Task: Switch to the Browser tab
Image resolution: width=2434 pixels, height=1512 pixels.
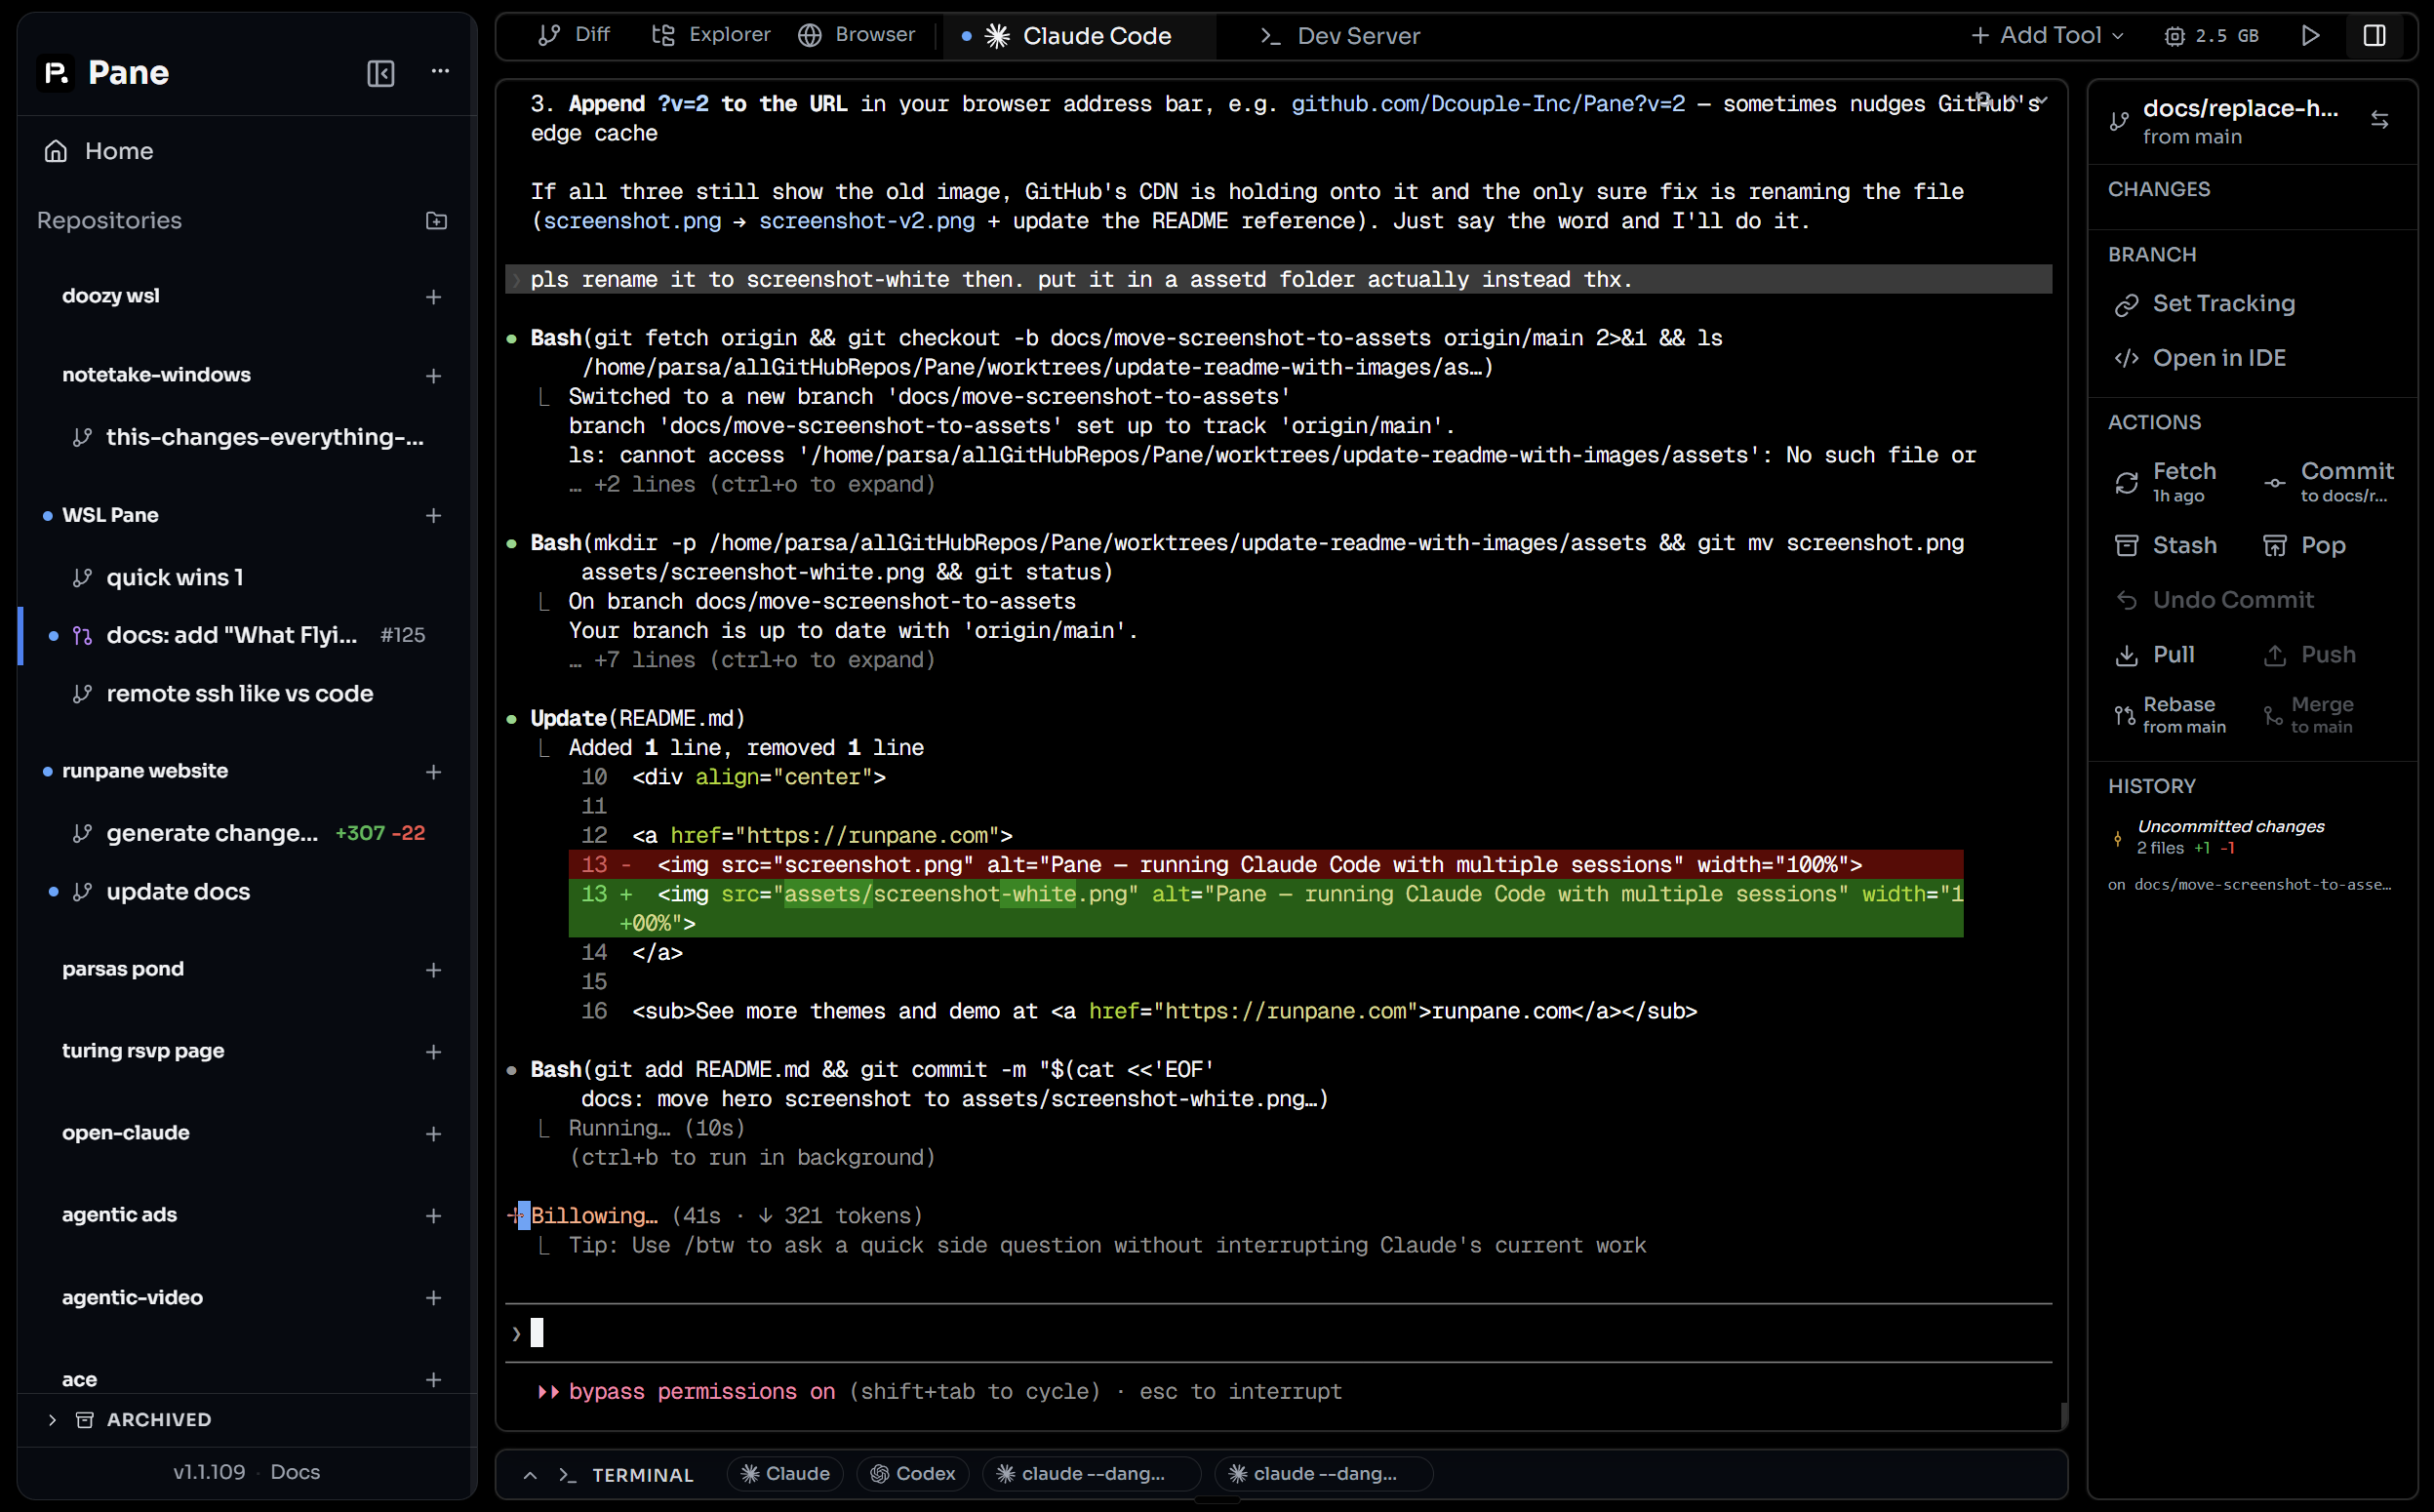Action: [x=856, y=35]
